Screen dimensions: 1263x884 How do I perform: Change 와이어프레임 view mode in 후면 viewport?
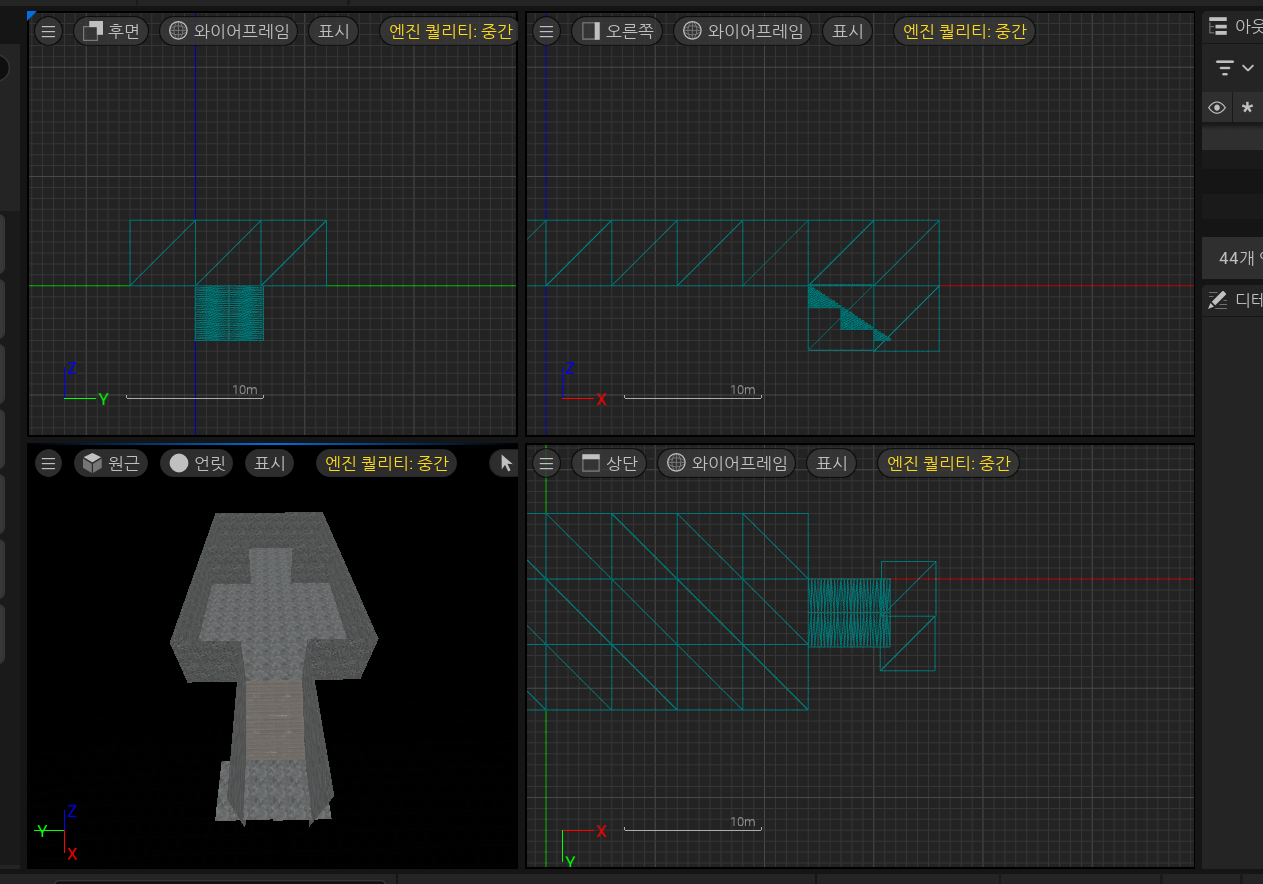[229, 31]
